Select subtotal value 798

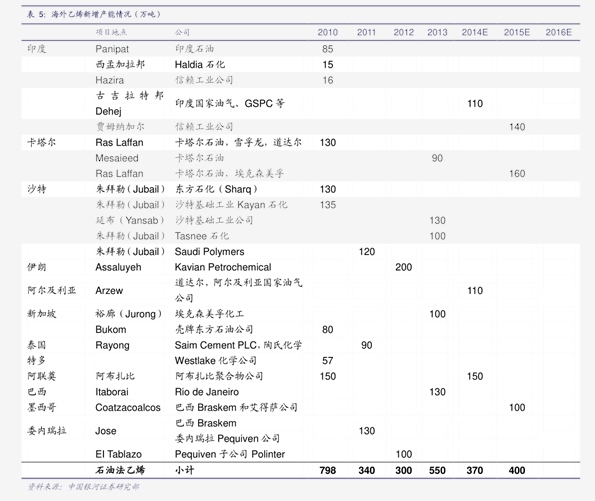327,471
